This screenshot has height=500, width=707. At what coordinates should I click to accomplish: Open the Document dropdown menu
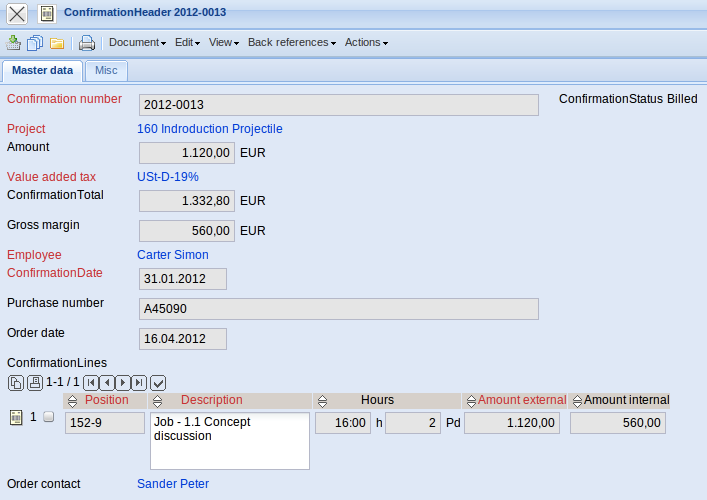pyautogui.click(x=138, y=42)
